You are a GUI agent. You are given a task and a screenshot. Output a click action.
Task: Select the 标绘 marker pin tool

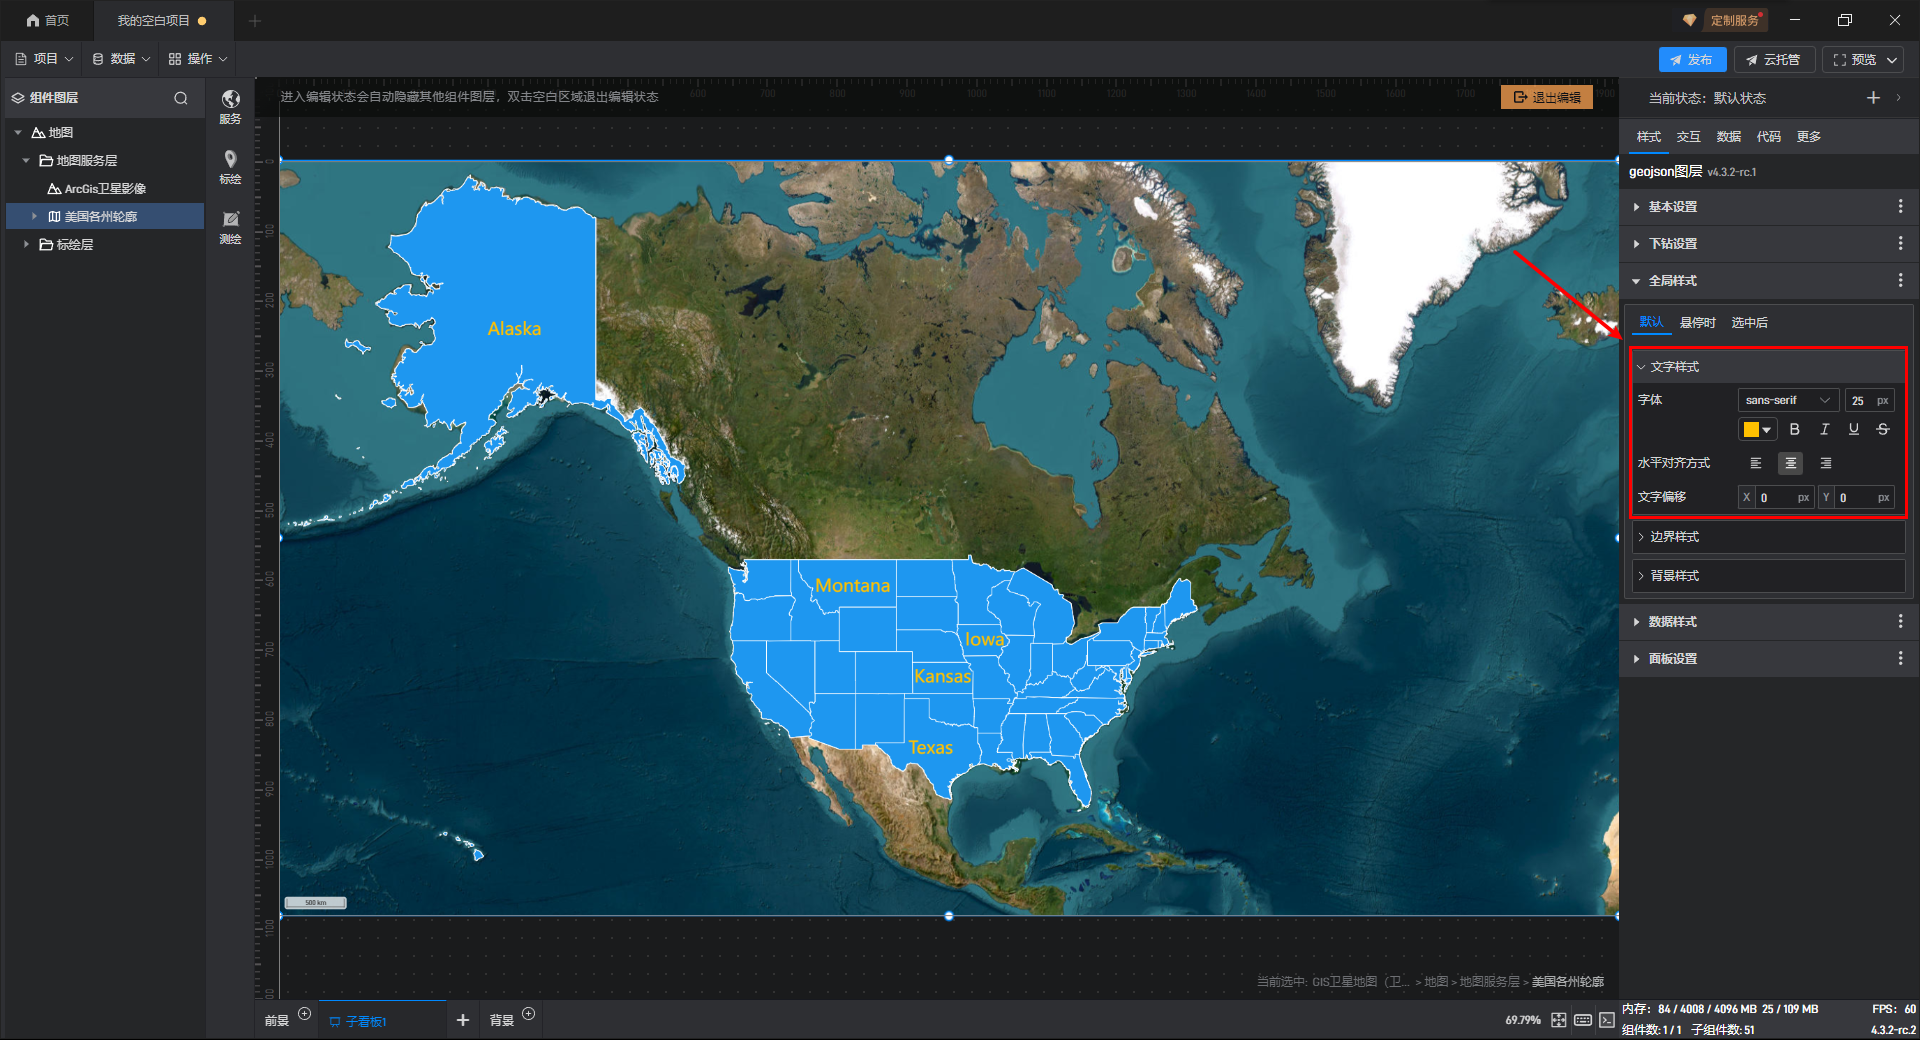click(x=230, y=166)
